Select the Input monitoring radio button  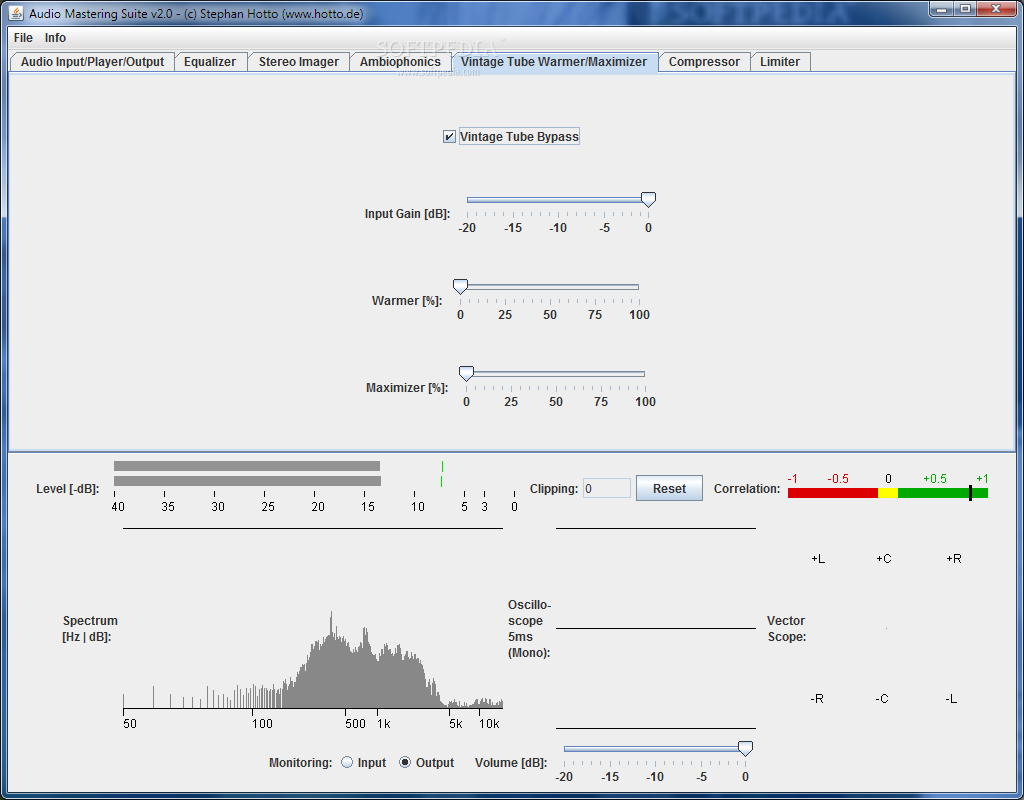[347, 762]
